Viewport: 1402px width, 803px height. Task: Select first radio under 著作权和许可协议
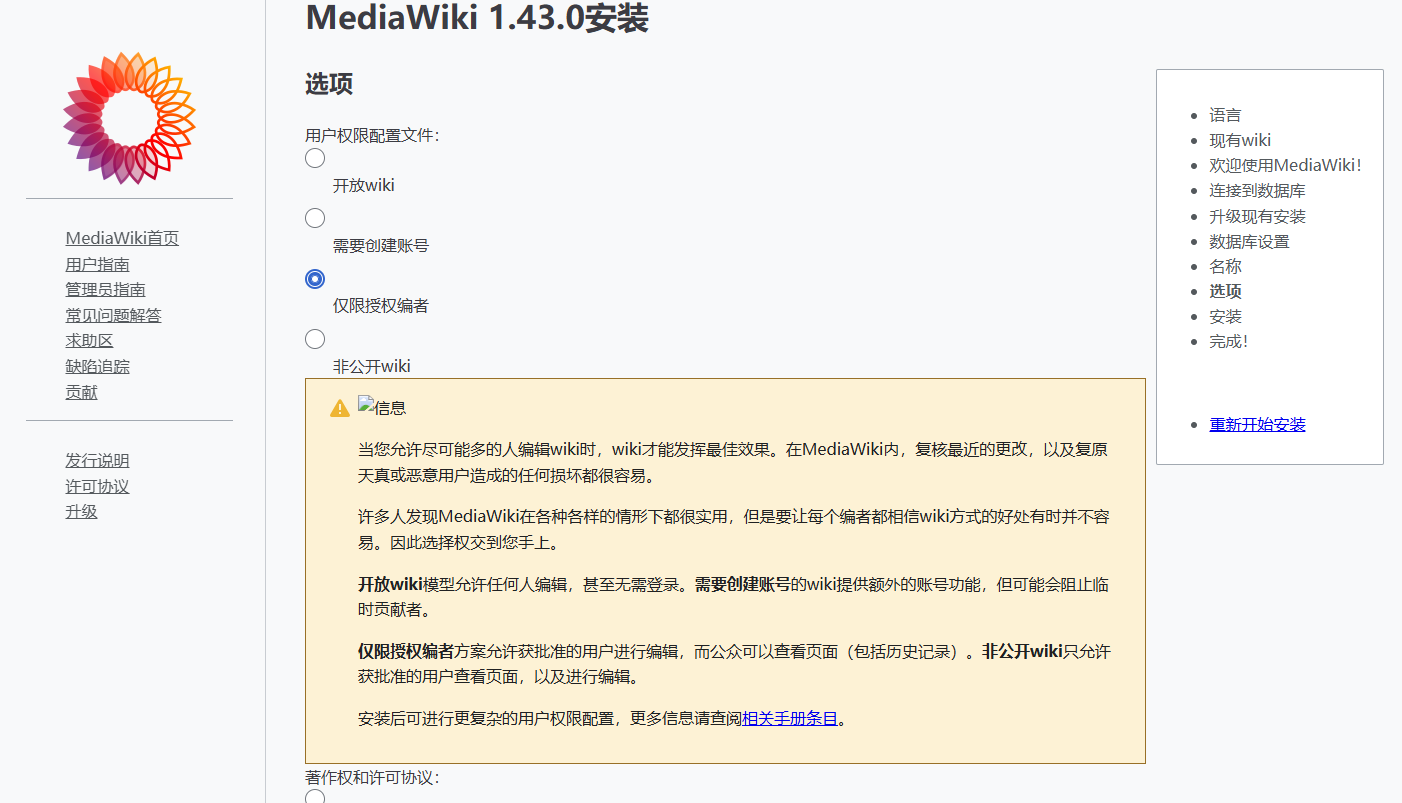click(x=315, y=797)
